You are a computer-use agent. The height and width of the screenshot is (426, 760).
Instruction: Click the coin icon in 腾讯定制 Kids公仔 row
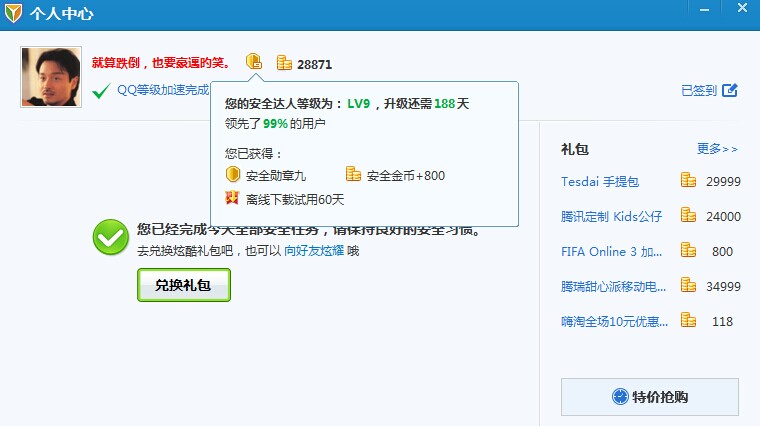688,215
